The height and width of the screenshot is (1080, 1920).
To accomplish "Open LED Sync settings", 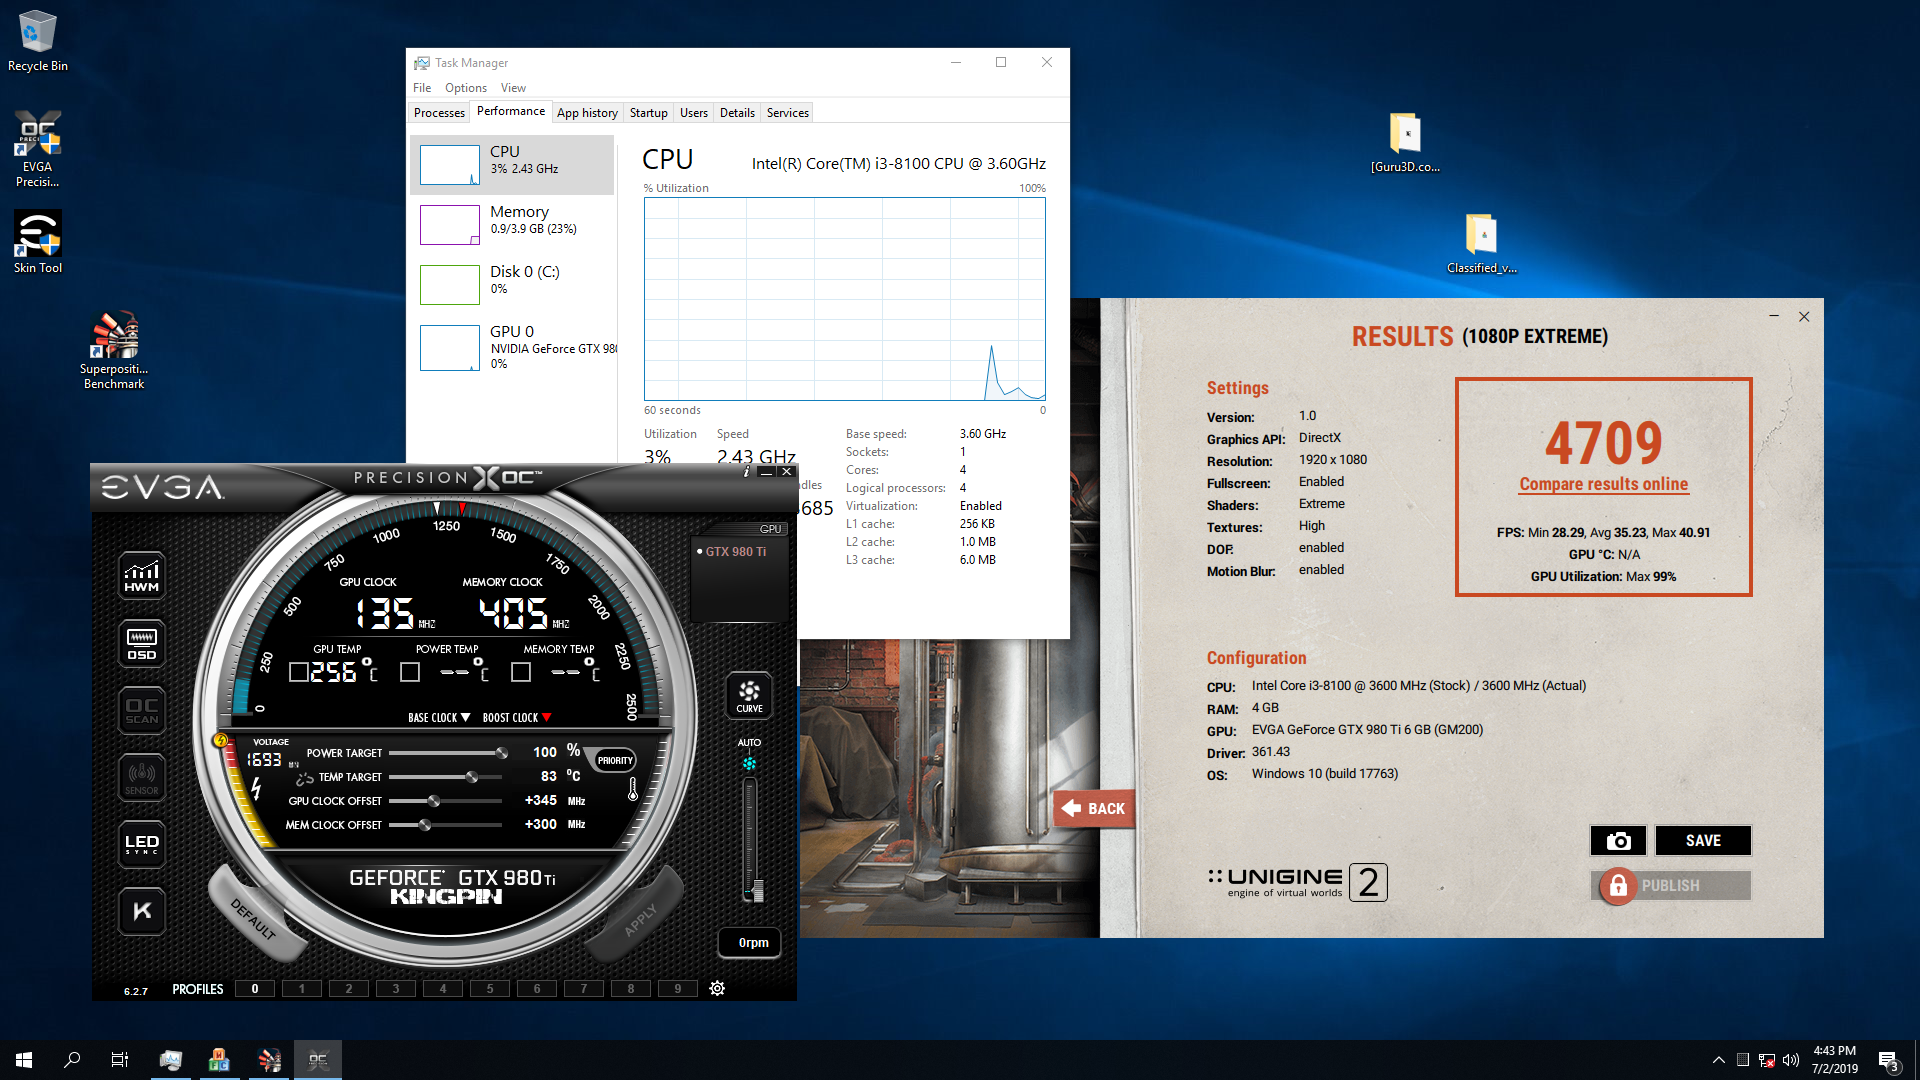I will point(142,844).
